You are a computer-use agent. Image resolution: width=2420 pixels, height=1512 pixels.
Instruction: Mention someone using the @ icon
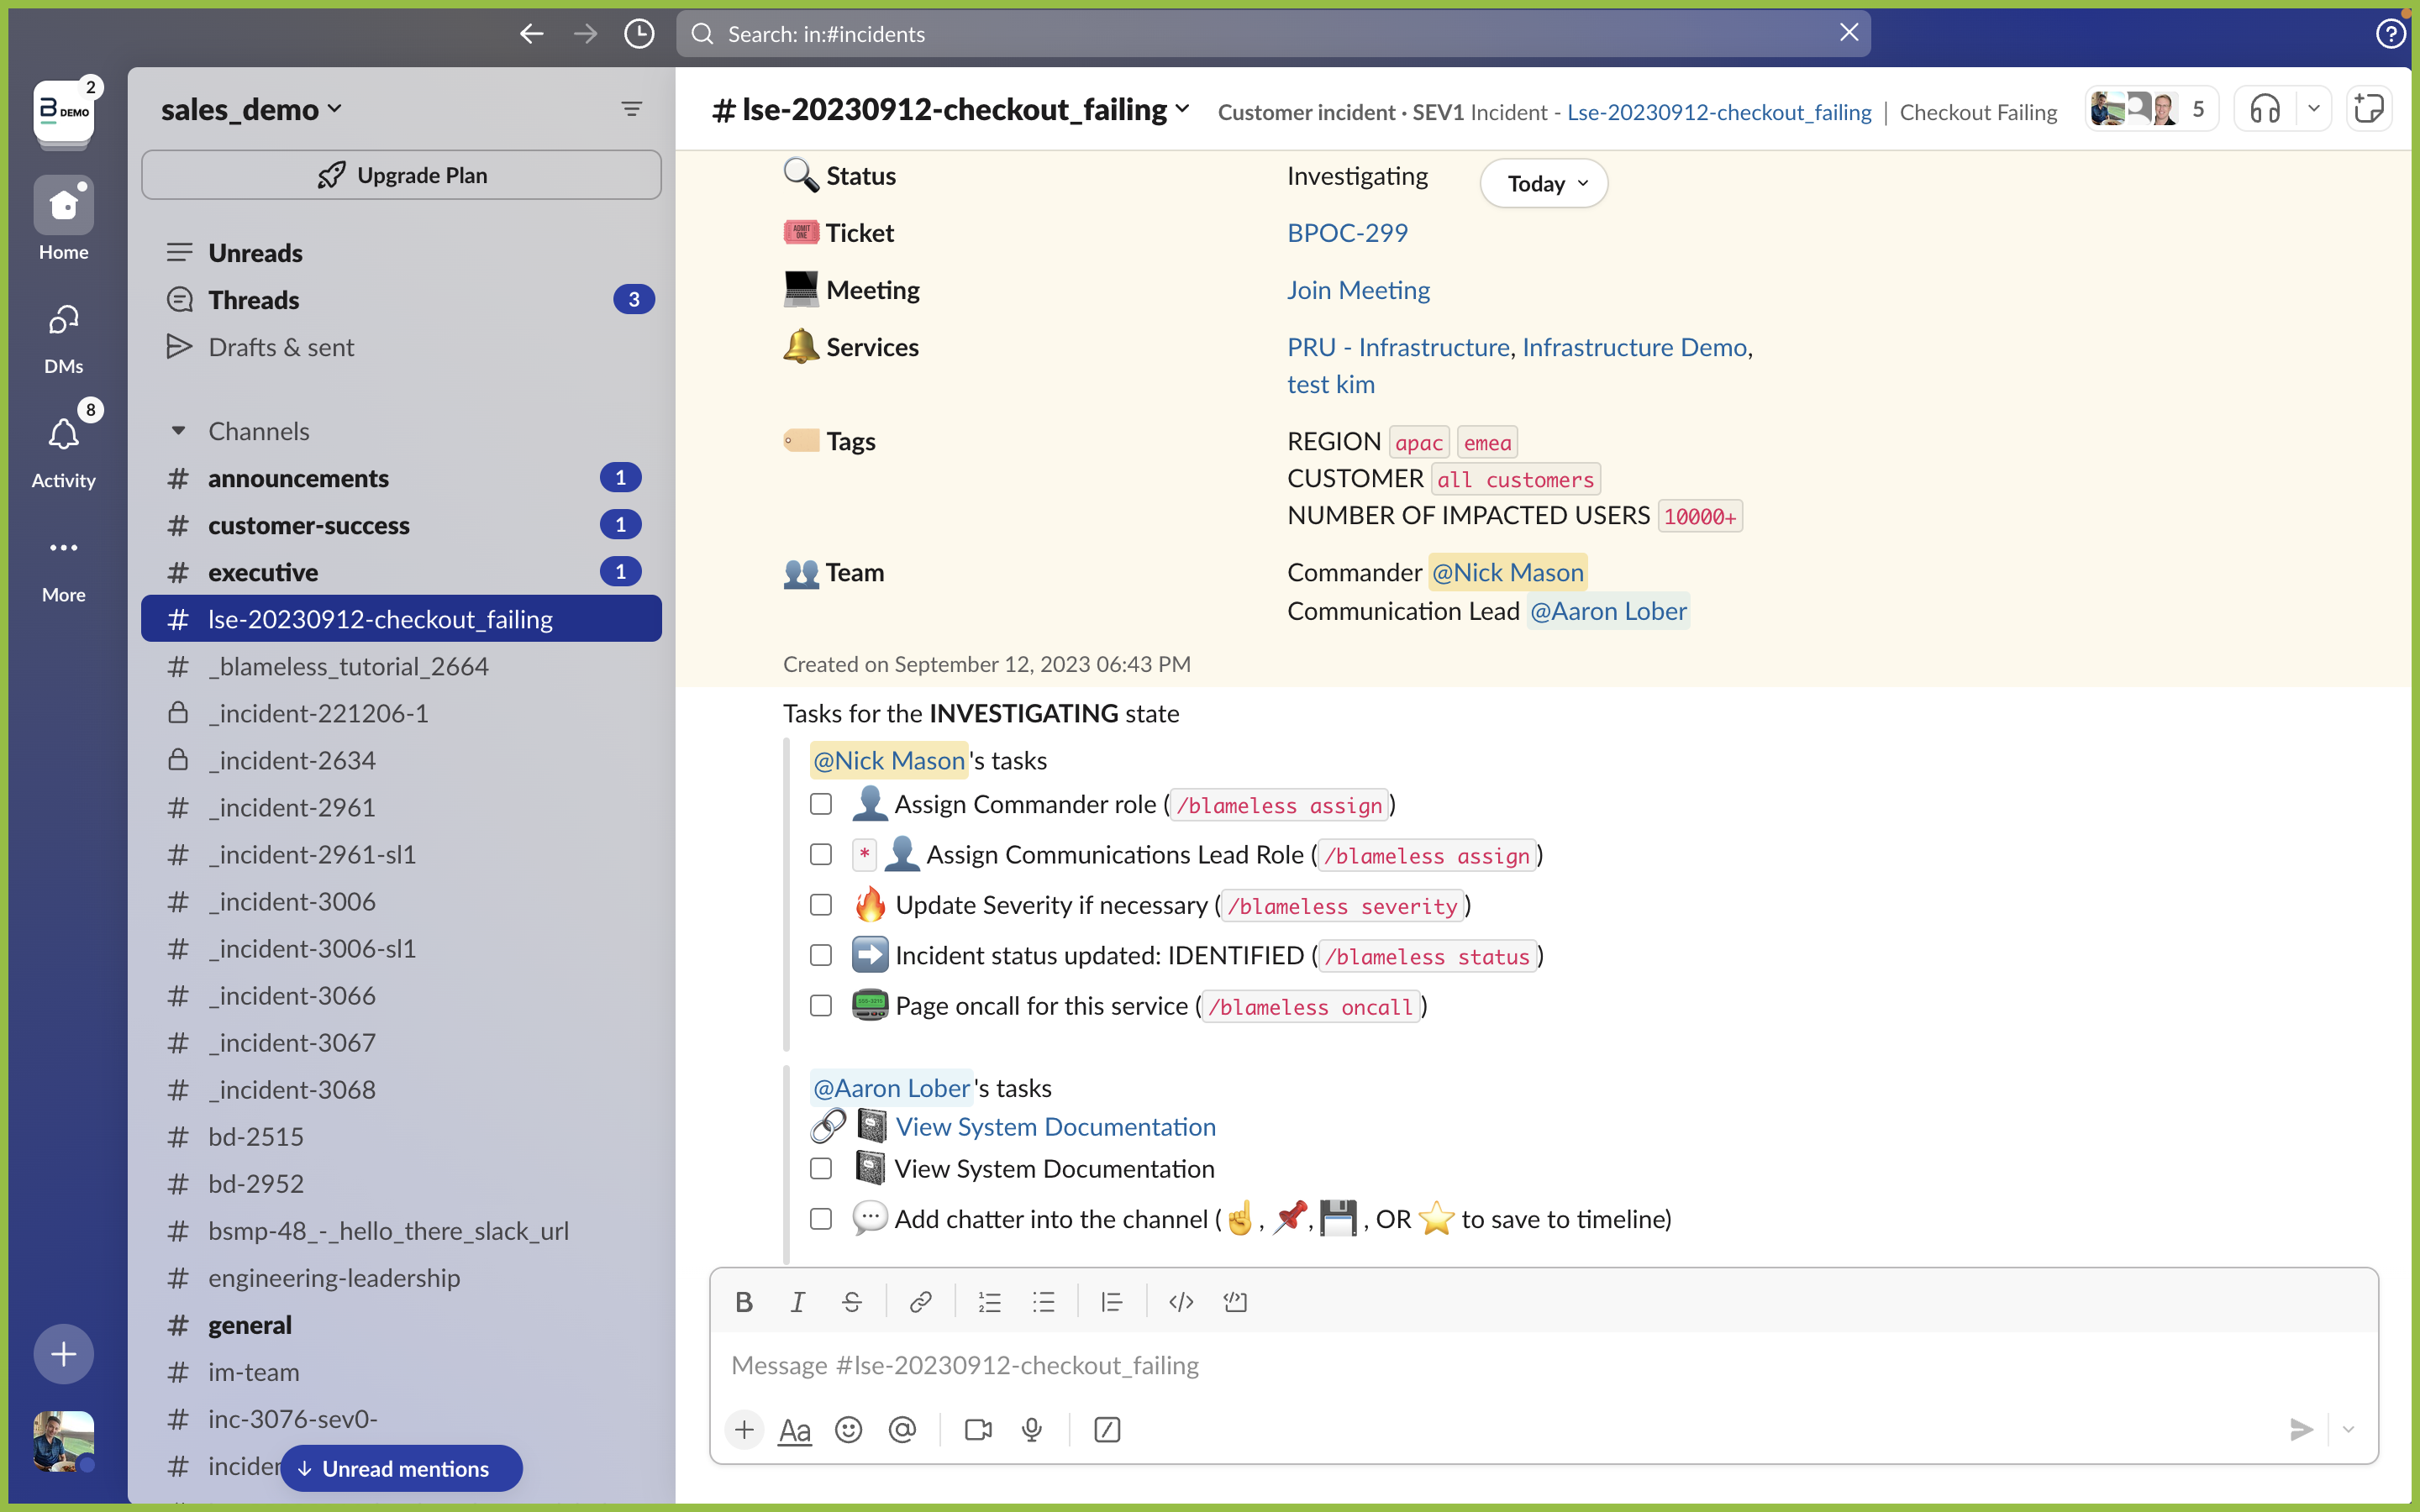click(x=903, y=1429)
